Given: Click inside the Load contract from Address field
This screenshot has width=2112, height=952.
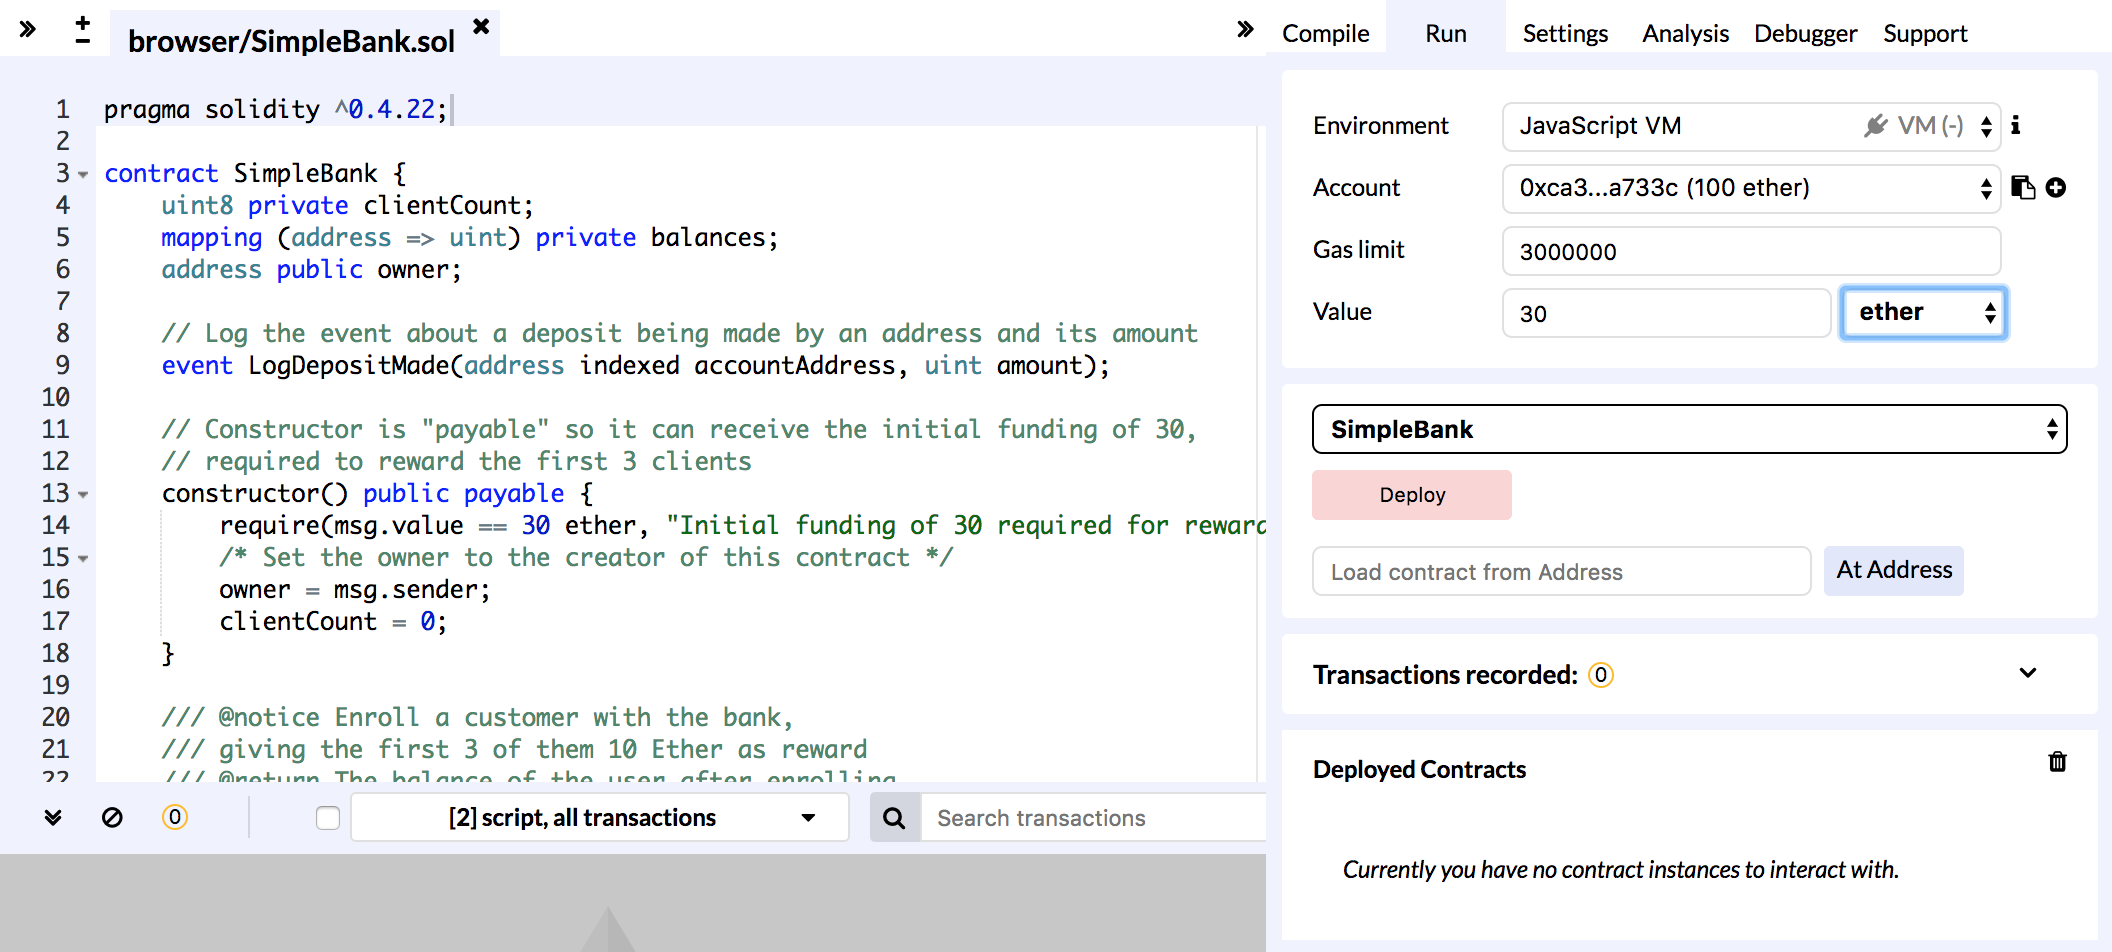Looking at the screenshot, I should coord(1560,571).
